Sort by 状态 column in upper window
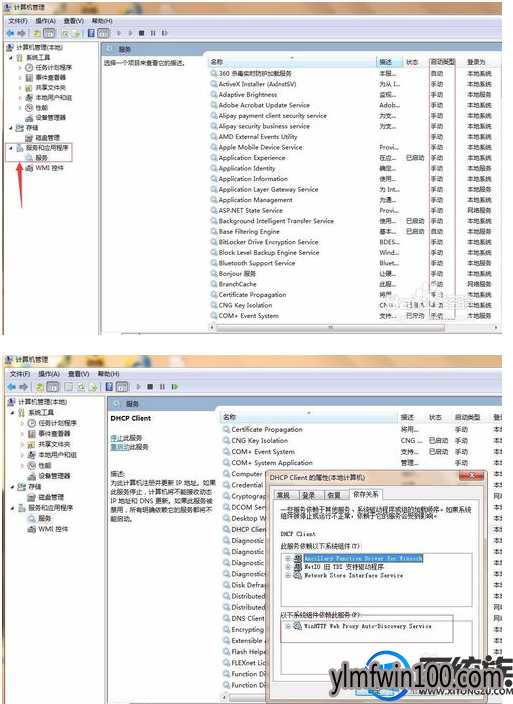Viewport: 513px width, 704px height. 416,62
